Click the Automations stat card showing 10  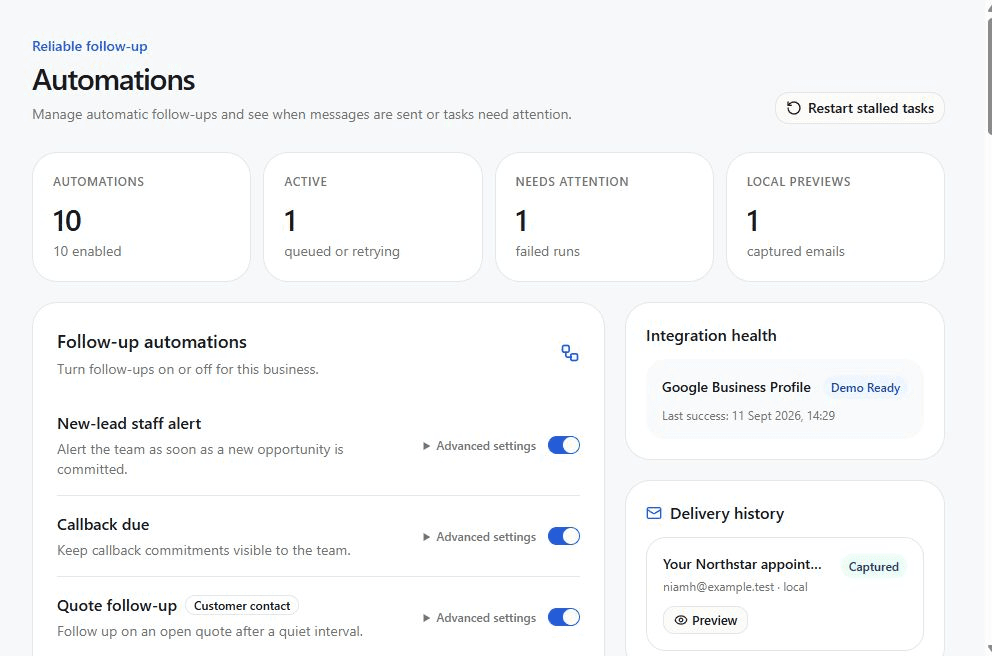tap(141, 217)
